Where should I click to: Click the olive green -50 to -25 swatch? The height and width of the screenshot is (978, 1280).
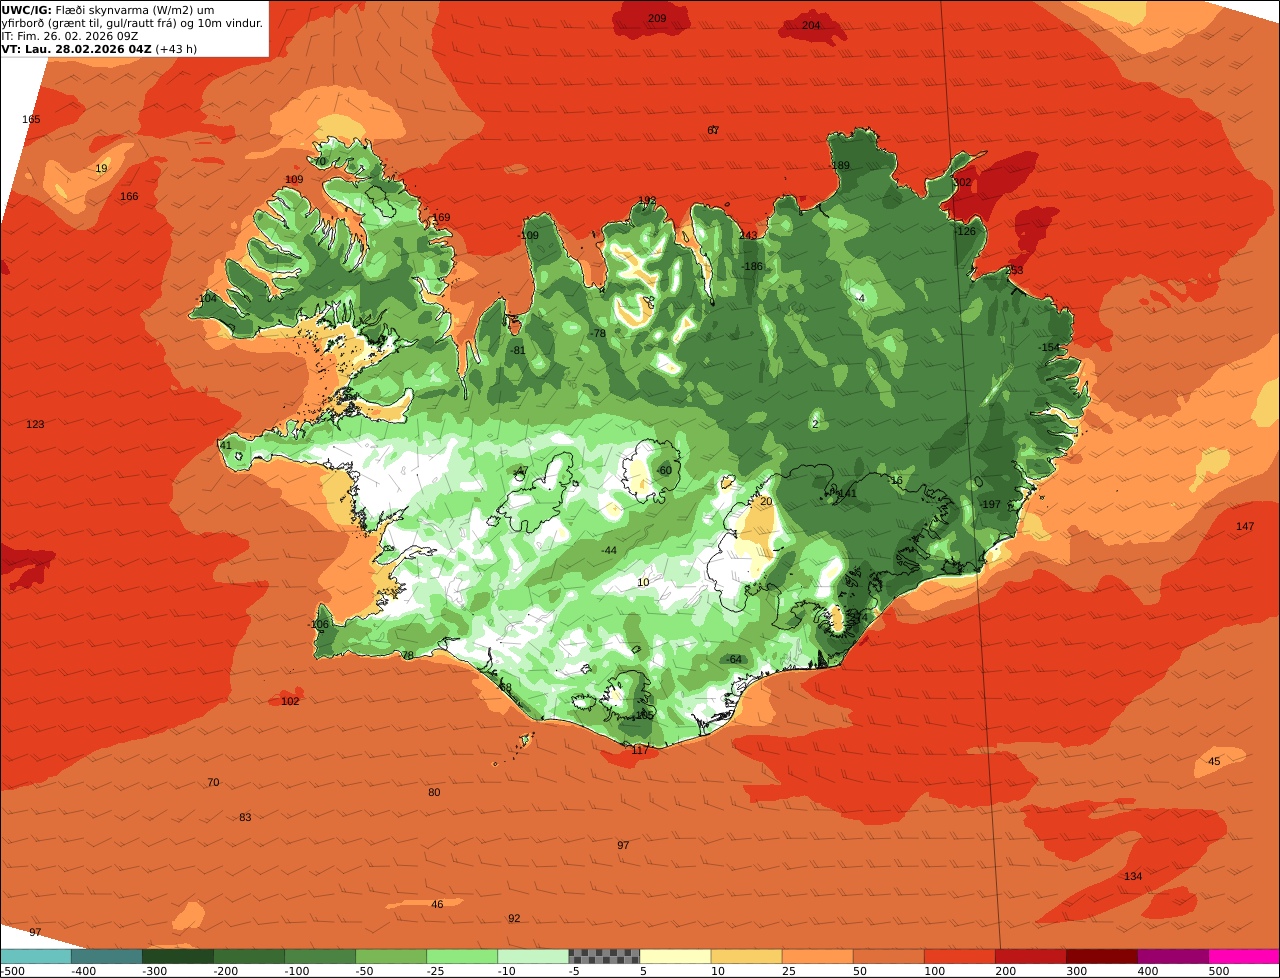[x=391, y=956]
